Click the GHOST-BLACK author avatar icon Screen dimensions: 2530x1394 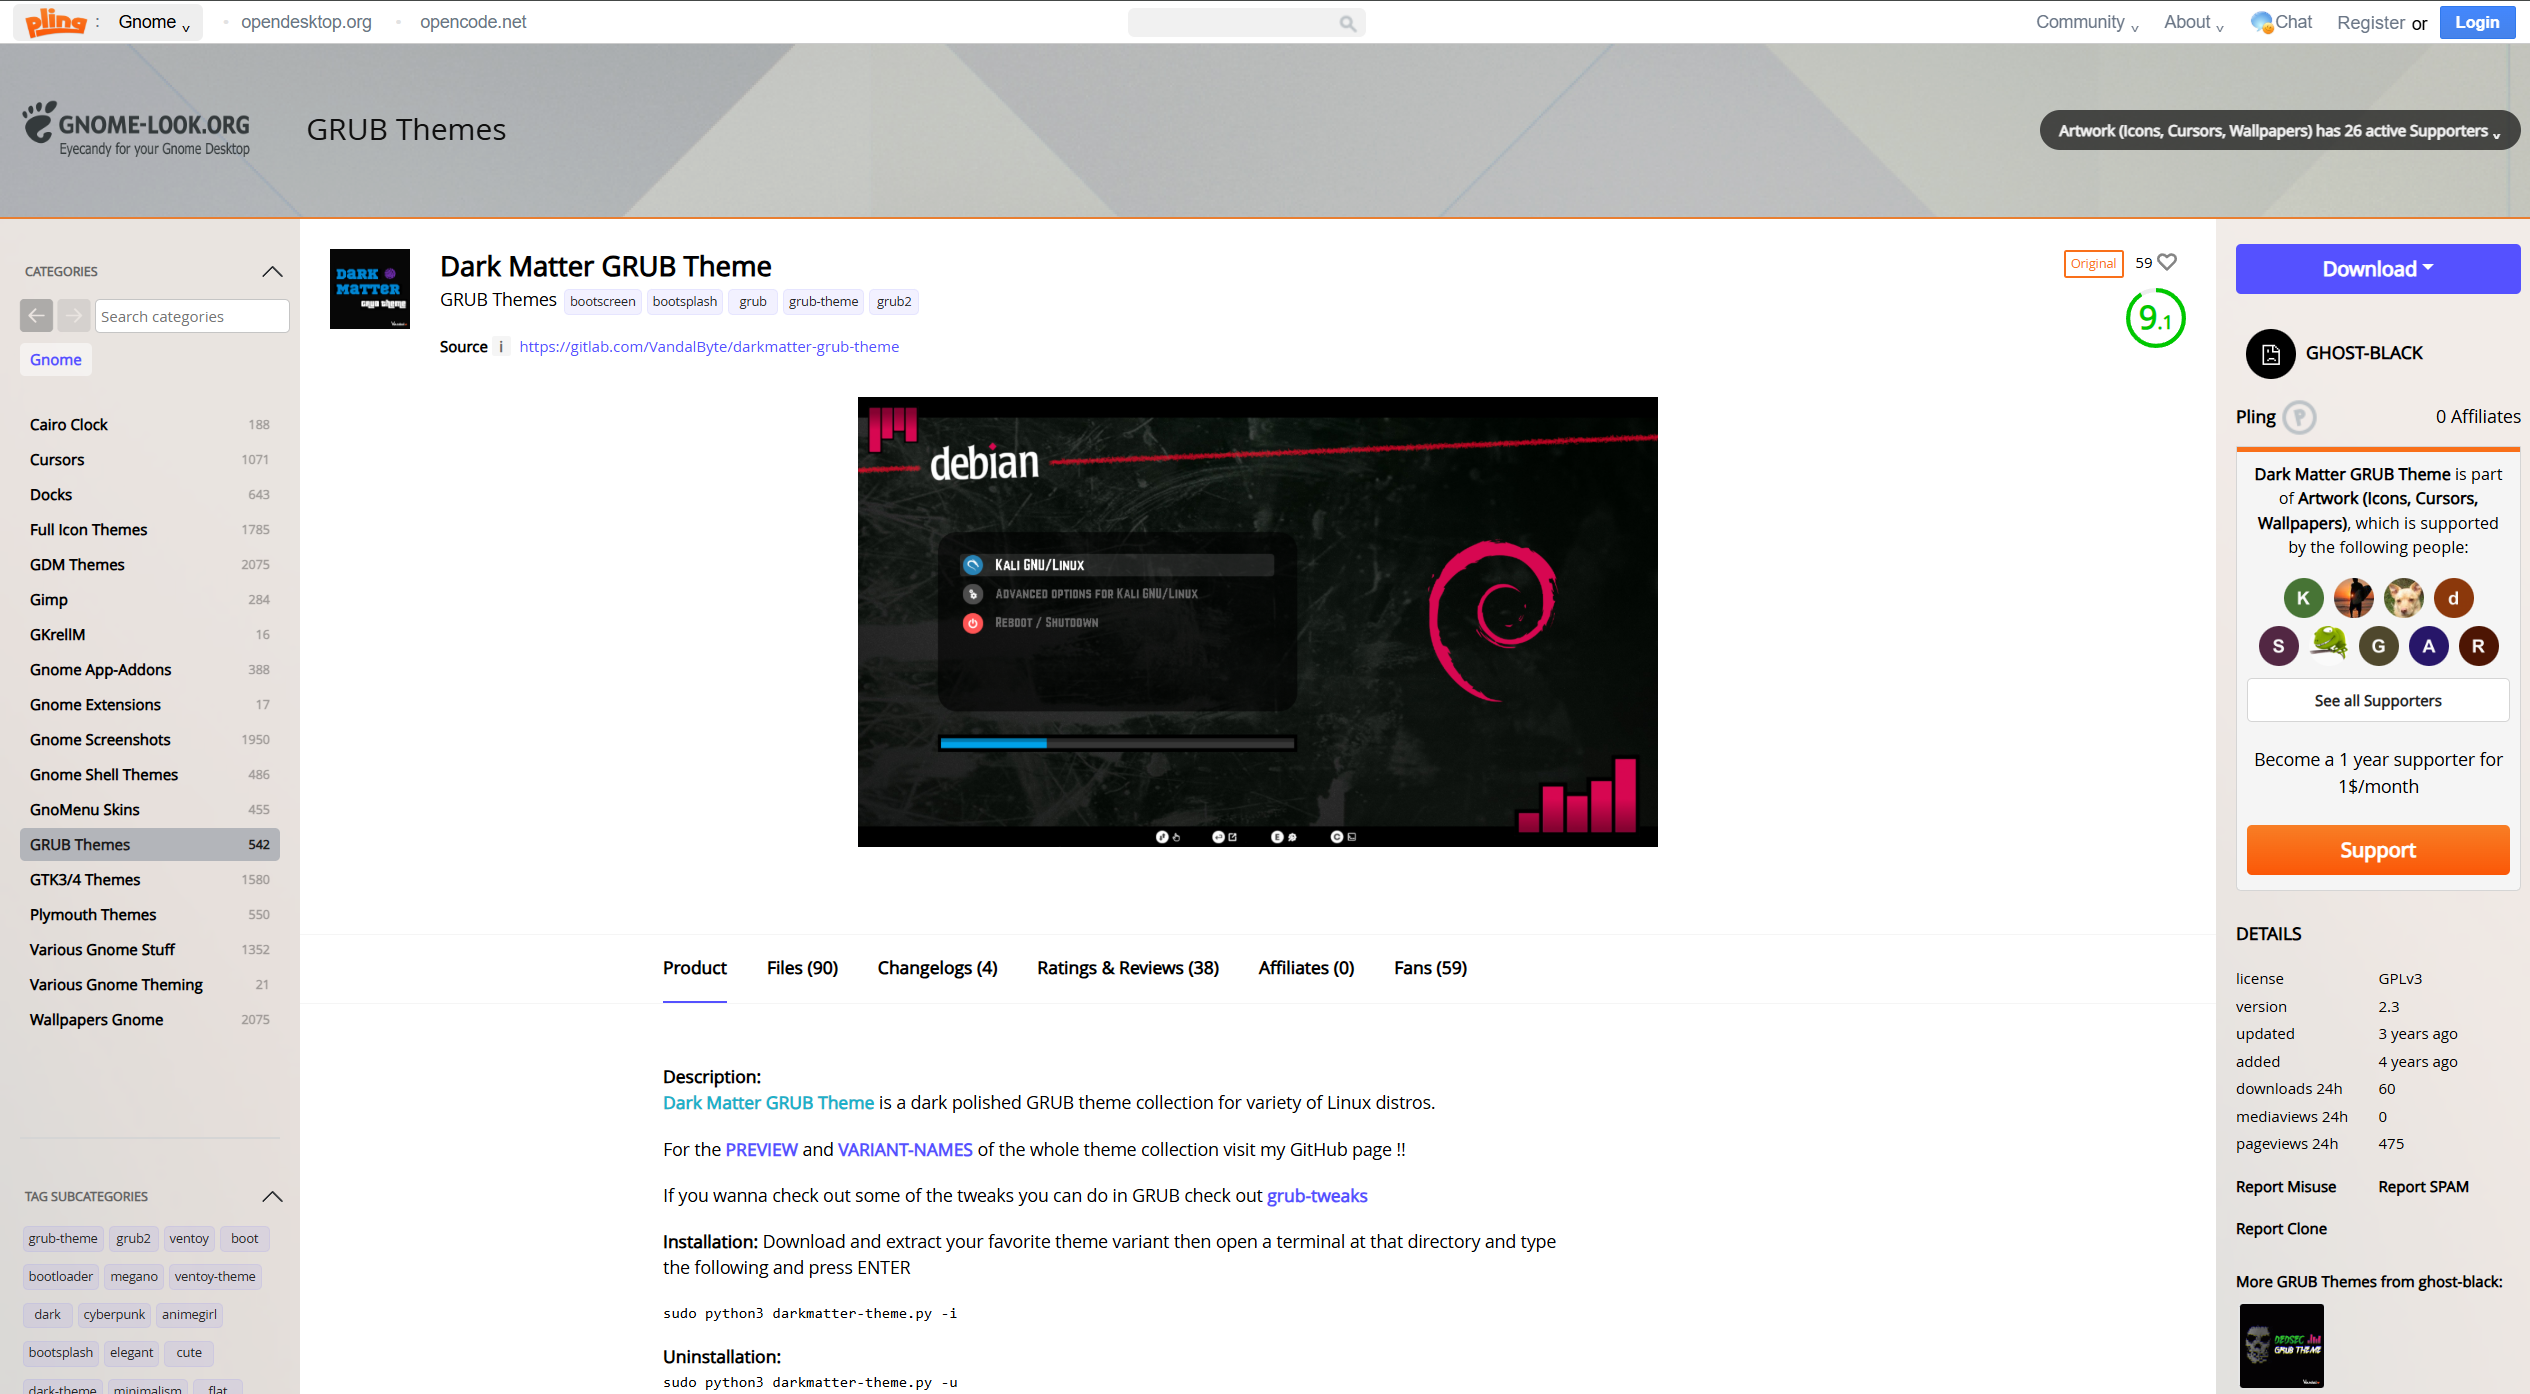point(2270,353)
